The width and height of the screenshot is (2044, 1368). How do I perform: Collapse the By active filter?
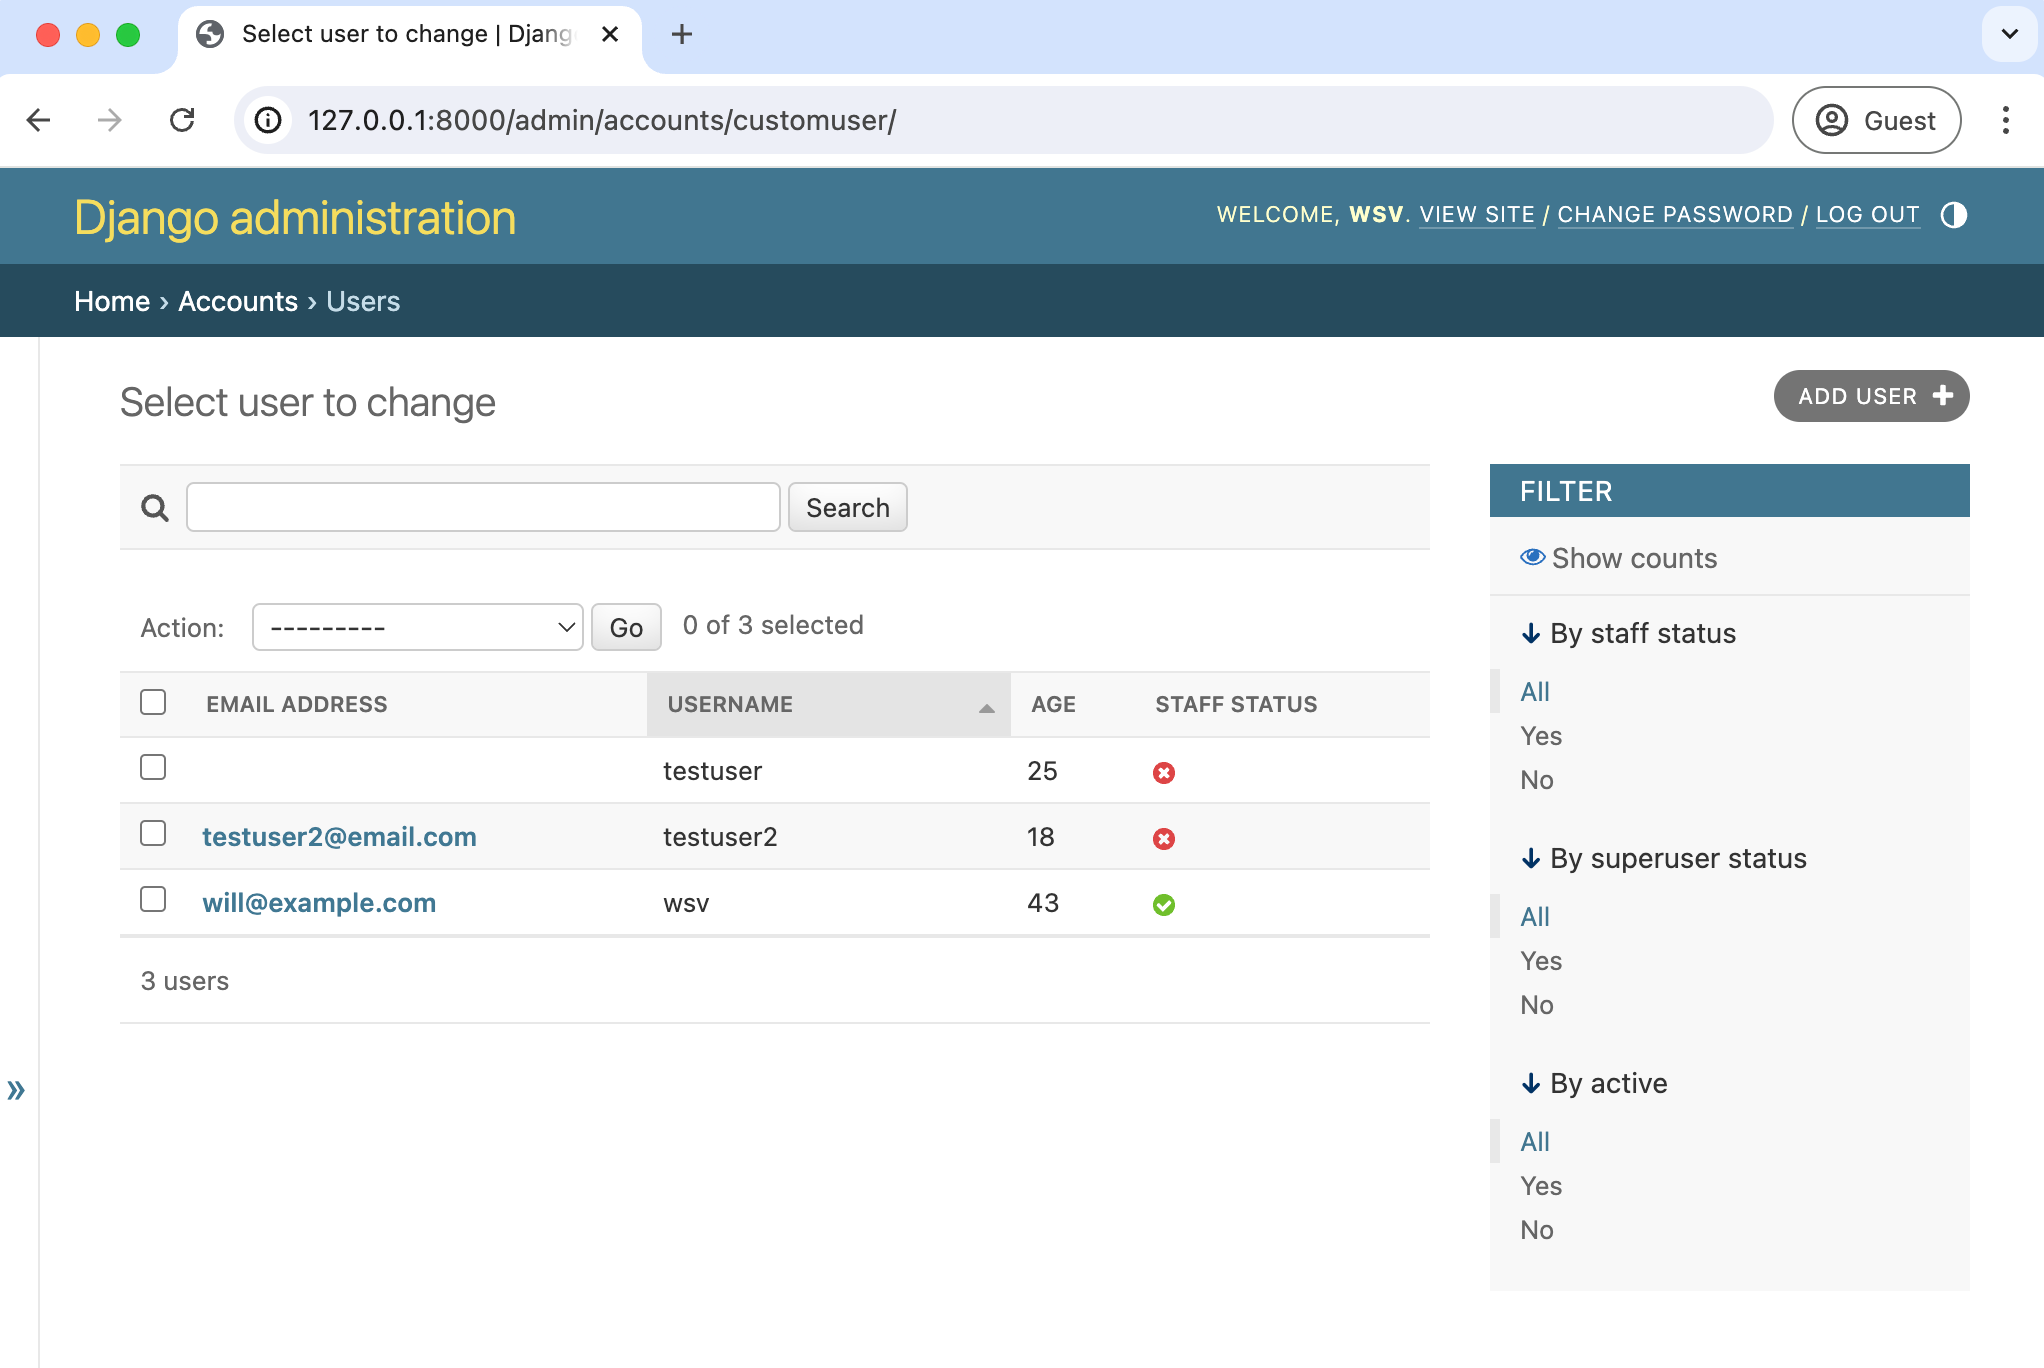click(1594, 1083)
